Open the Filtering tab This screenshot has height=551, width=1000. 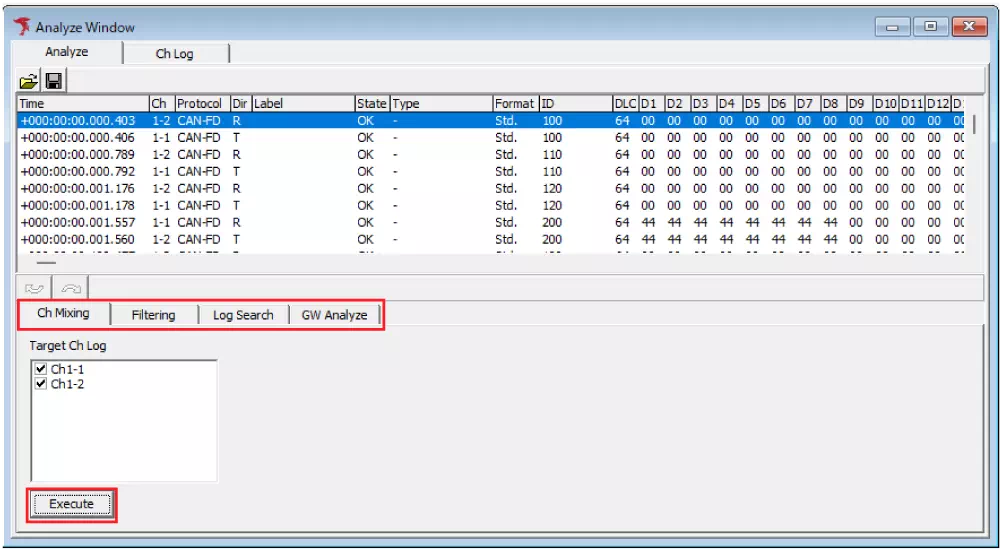click(x=153, y=315)
